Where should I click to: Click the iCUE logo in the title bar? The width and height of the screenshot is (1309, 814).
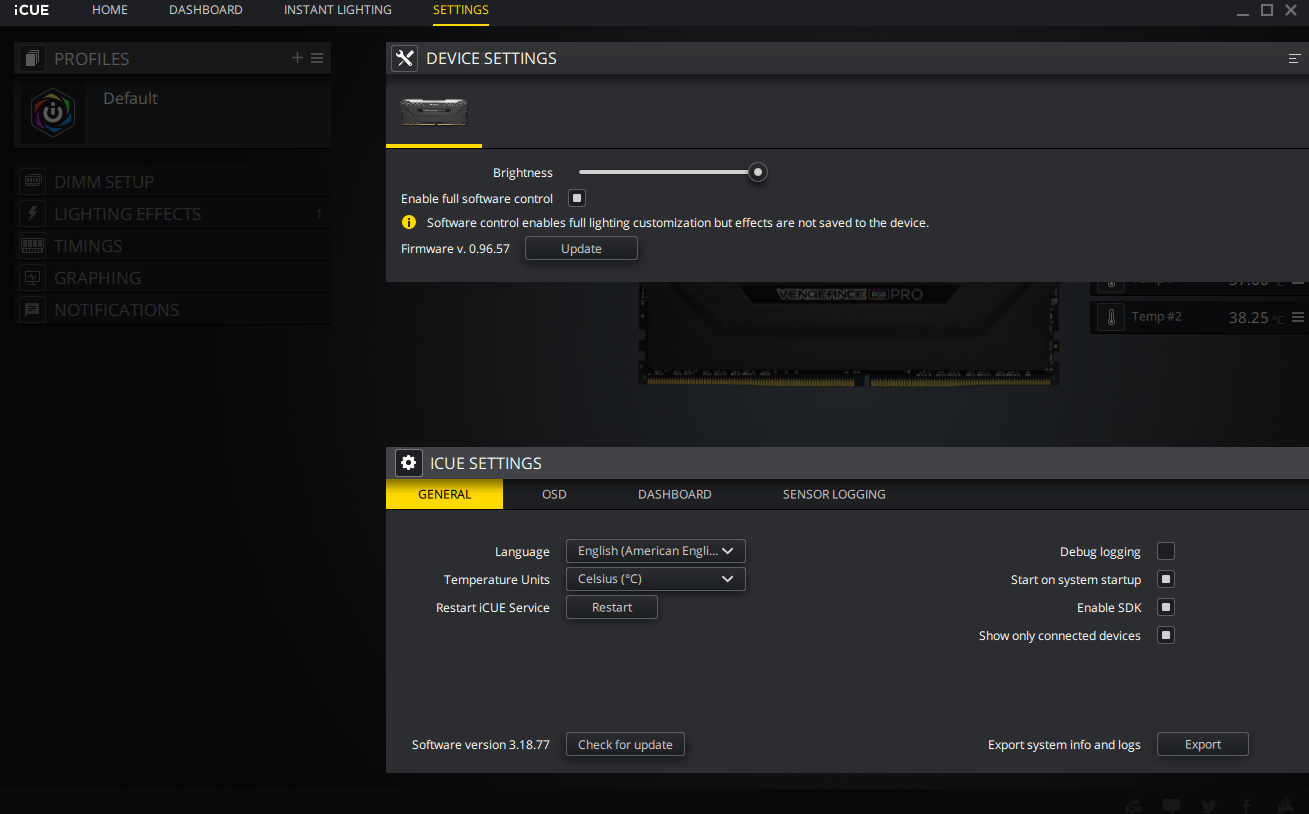click(x=31, y=10)
